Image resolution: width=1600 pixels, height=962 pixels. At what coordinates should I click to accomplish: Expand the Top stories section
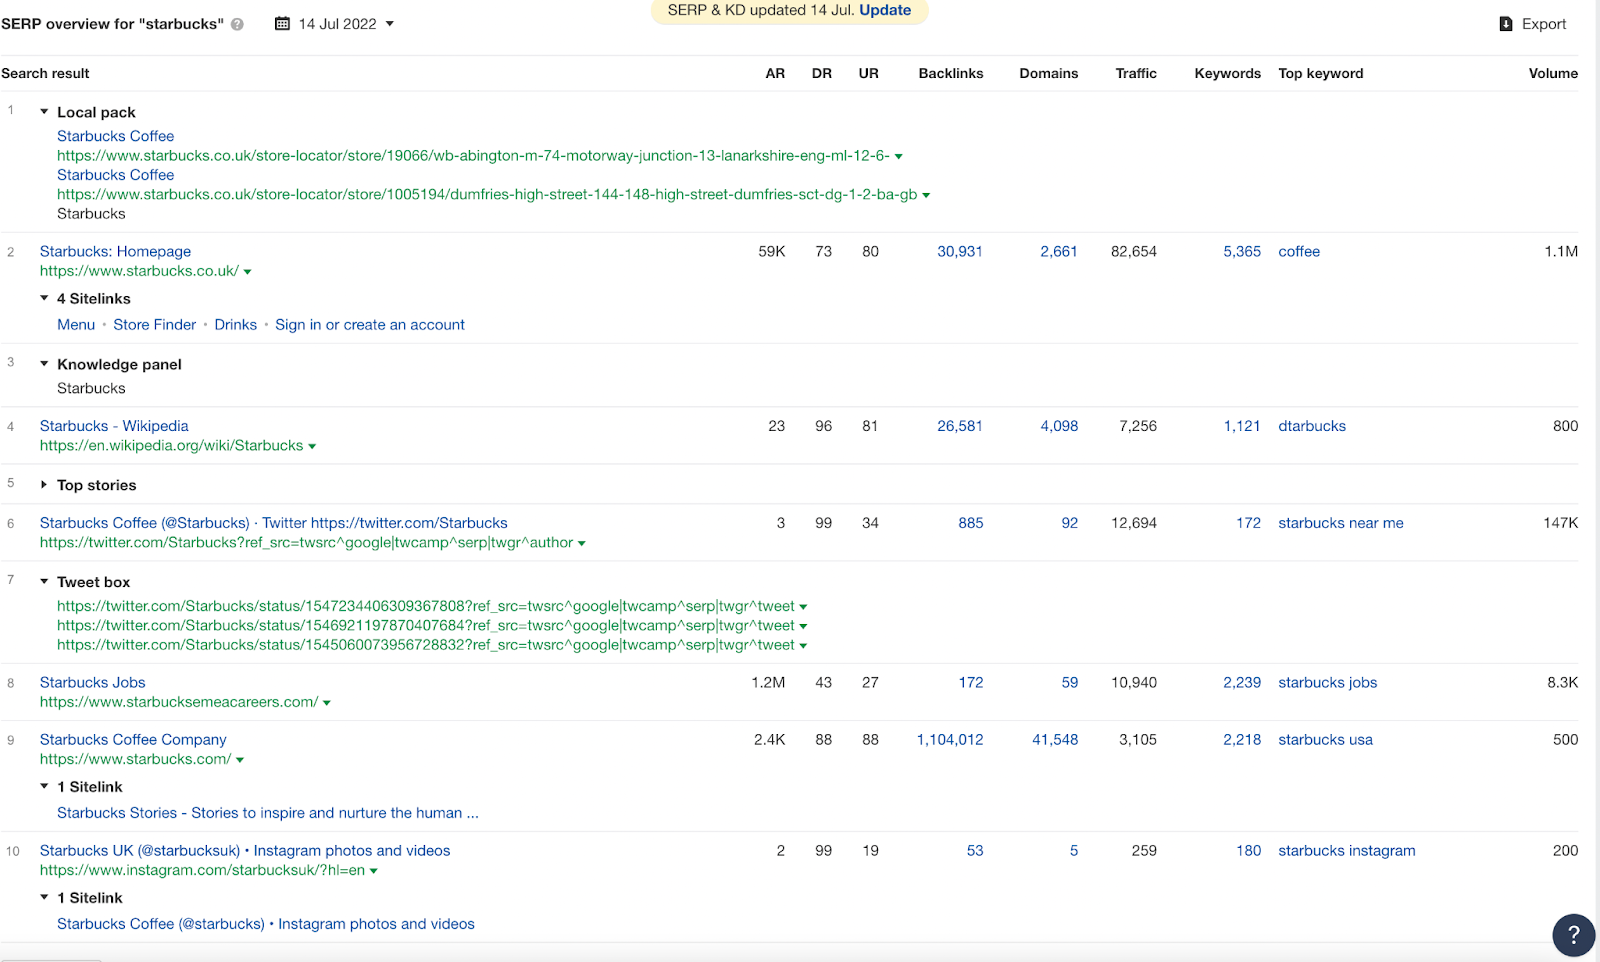click(44, 485)
